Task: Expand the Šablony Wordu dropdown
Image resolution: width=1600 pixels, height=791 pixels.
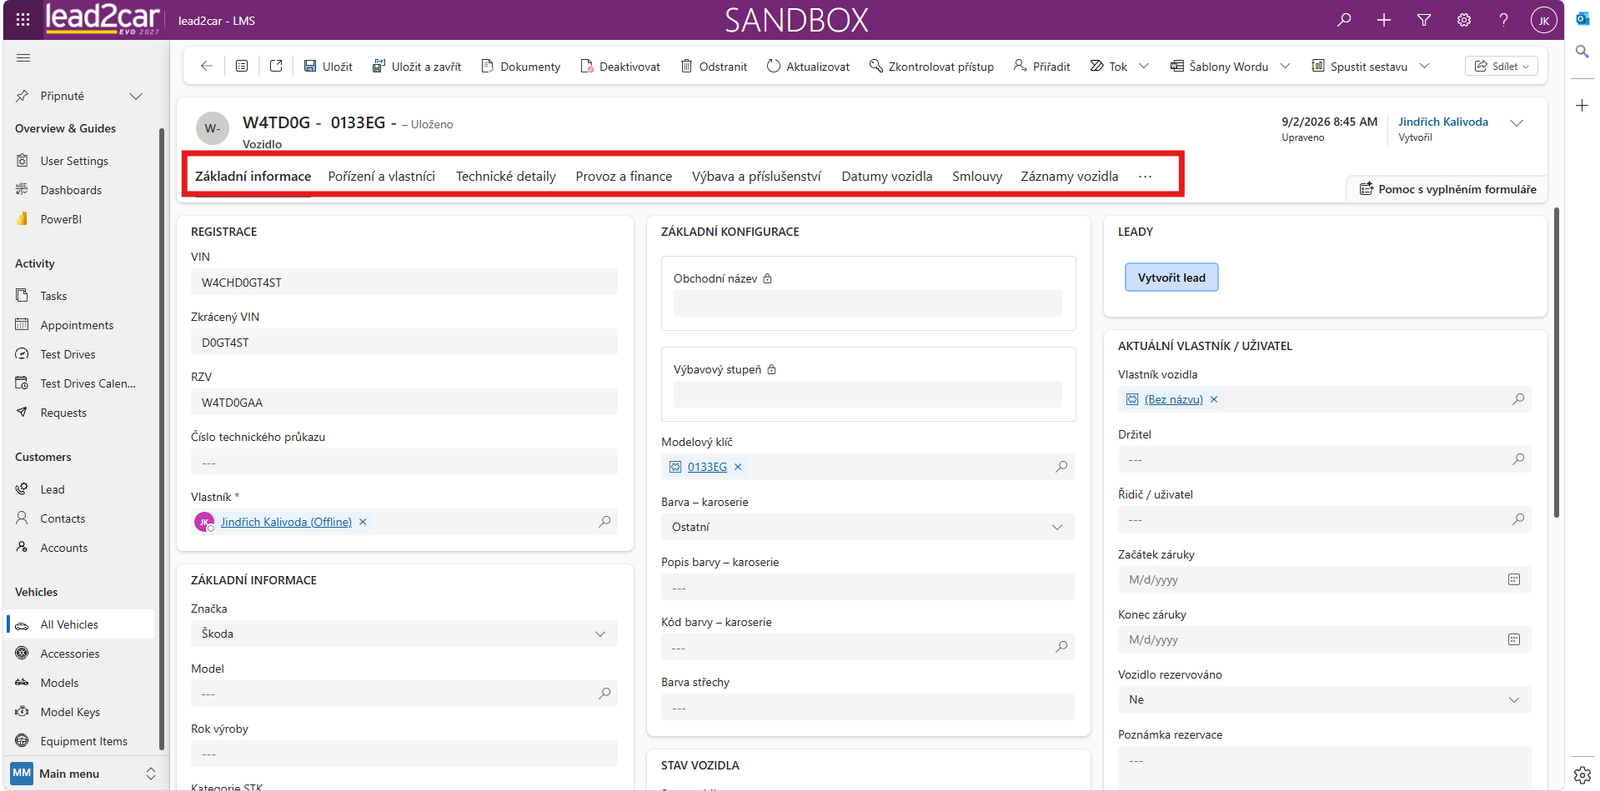Action: click(1285, 66)
